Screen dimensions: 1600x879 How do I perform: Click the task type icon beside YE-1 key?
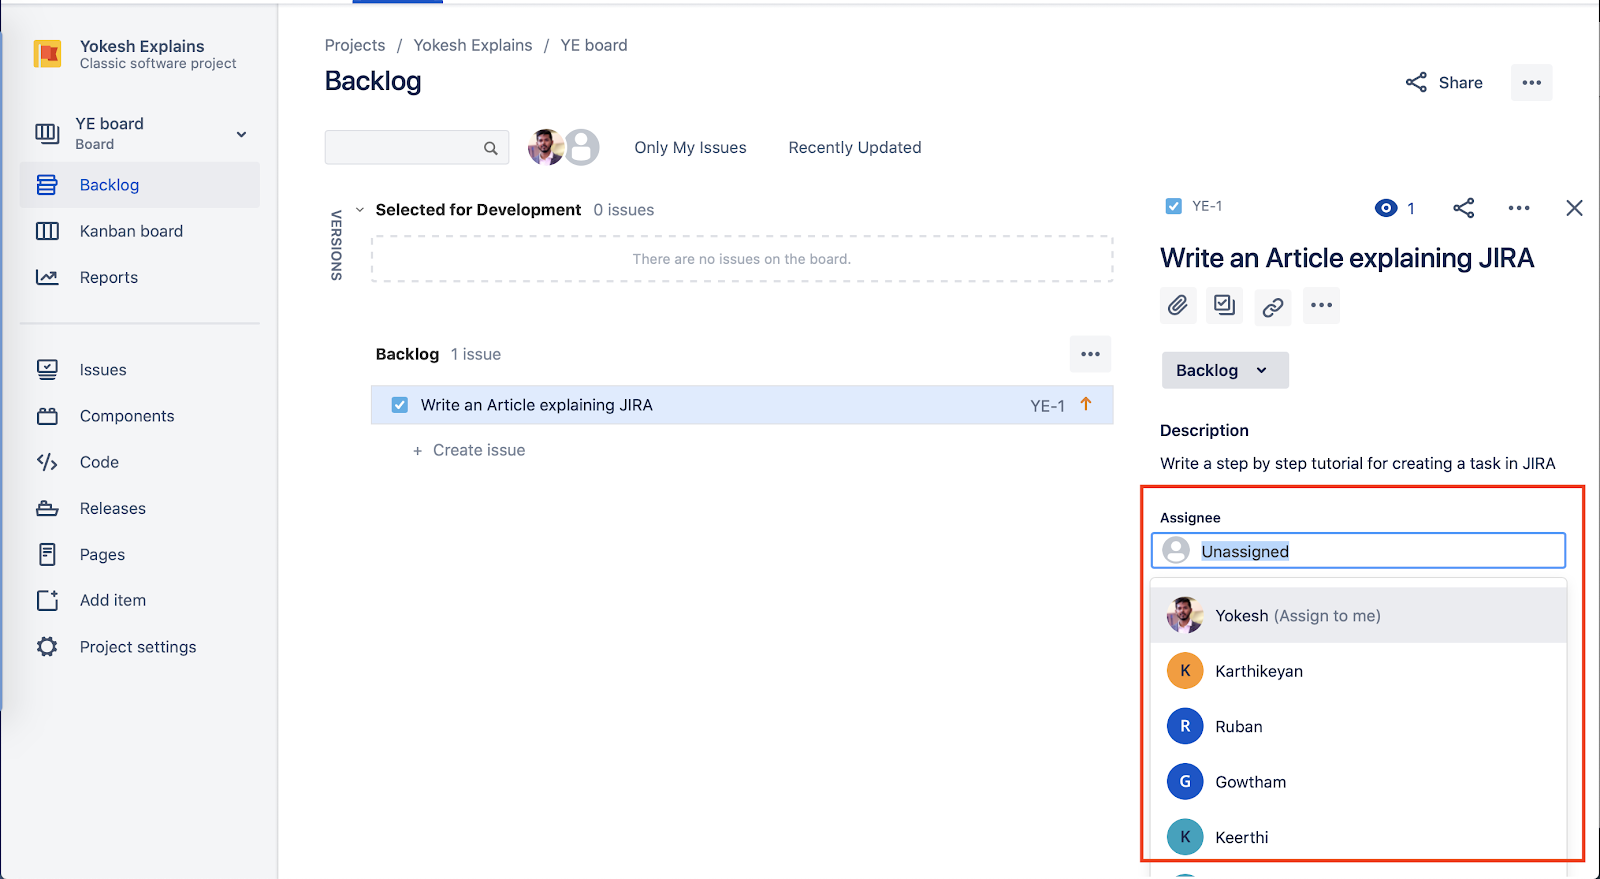point(1174,206)
